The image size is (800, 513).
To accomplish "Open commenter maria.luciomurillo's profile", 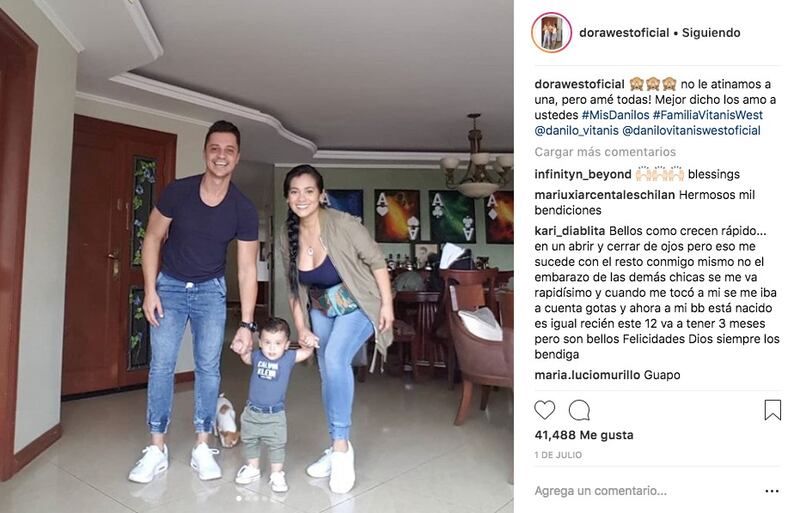I will tap(587, 375).
